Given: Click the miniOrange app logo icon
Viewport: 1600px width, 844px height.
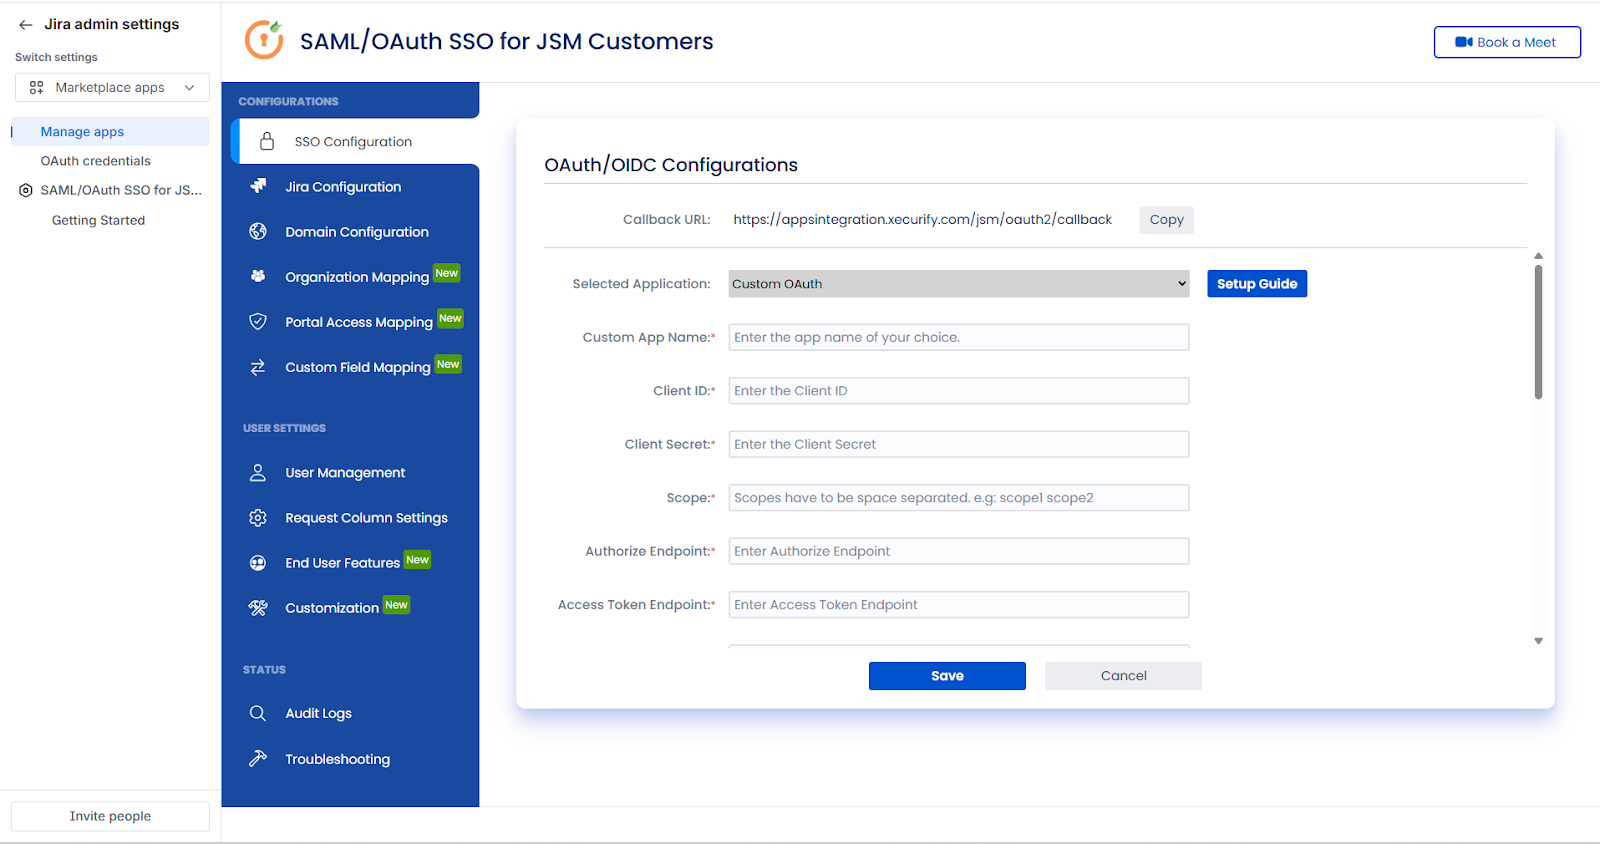Looking at the screenshot, I should point(264,41).
